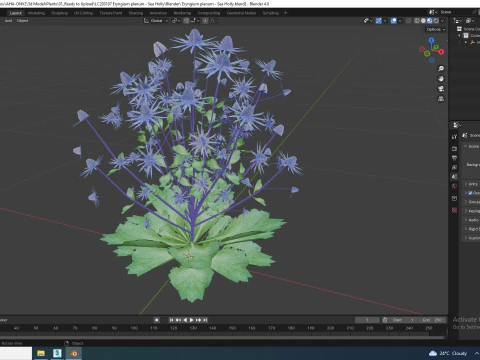Image resolution: width=480 pixels, height=360 pixels.
Task: Open the Tool properties tab
Action: tap(454, 137)
